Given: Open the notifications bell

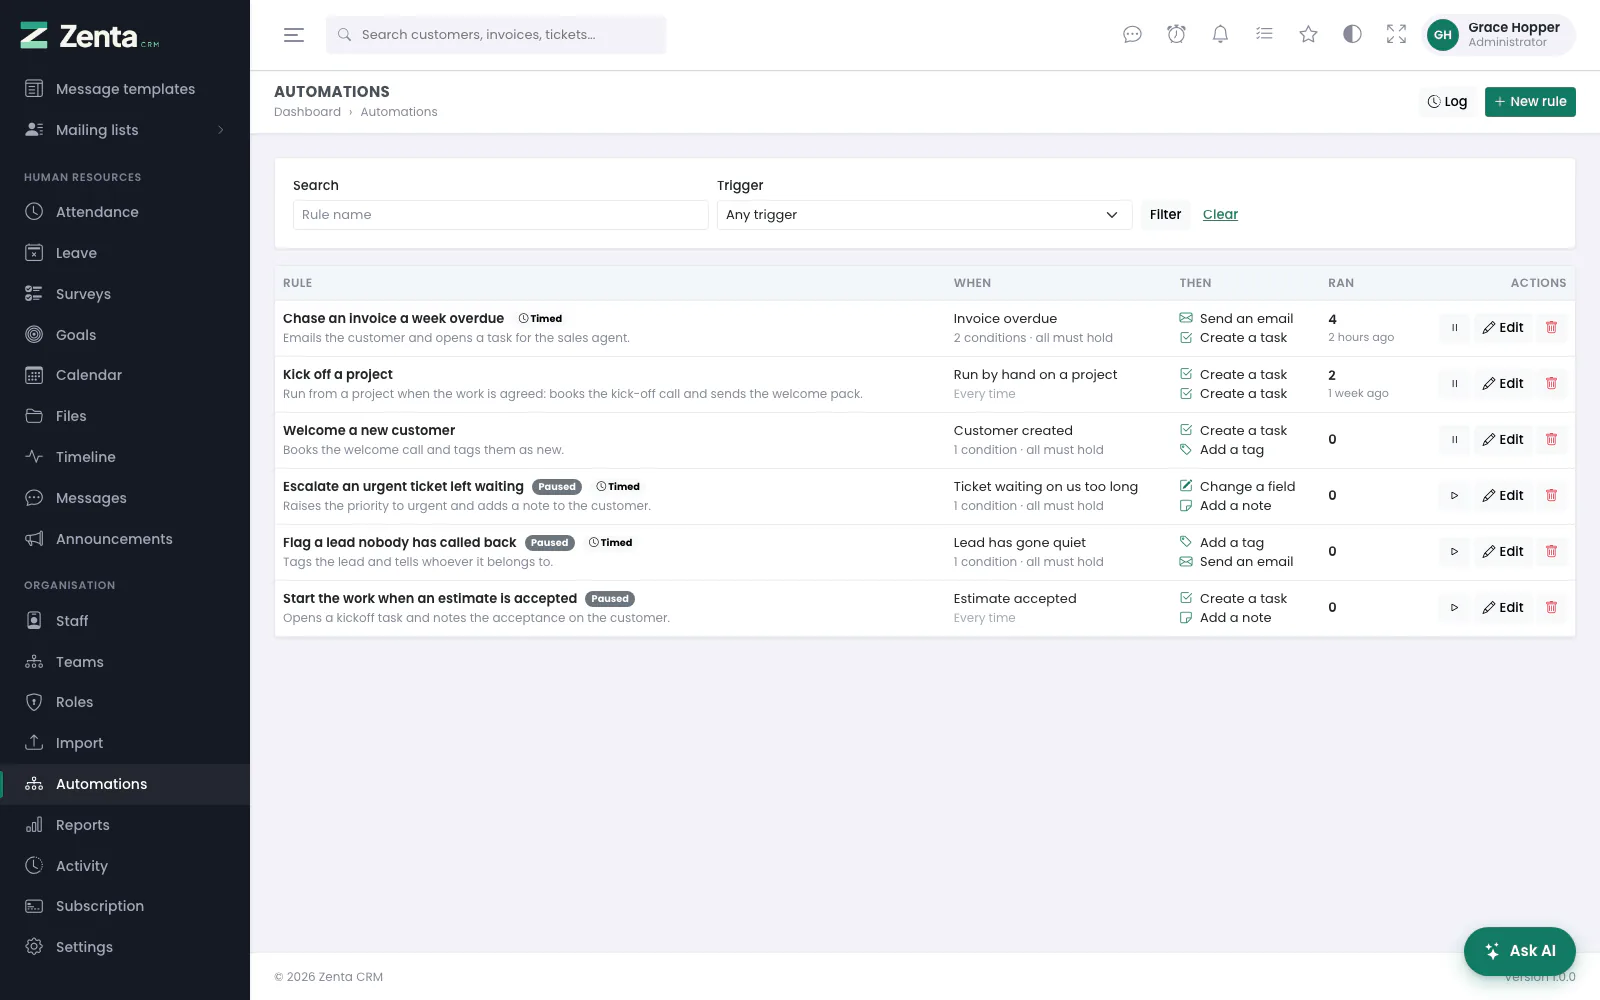Looking at the screenshot, I should point(1220,35).
